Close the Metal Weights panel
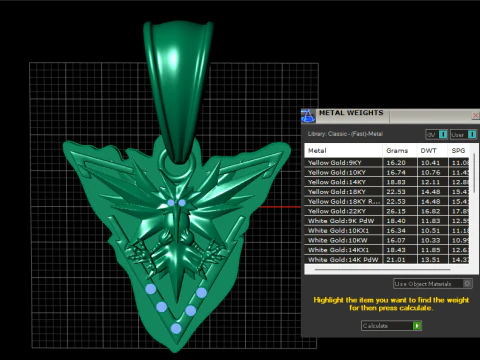480x360 pixels. [x=475, y=115]
